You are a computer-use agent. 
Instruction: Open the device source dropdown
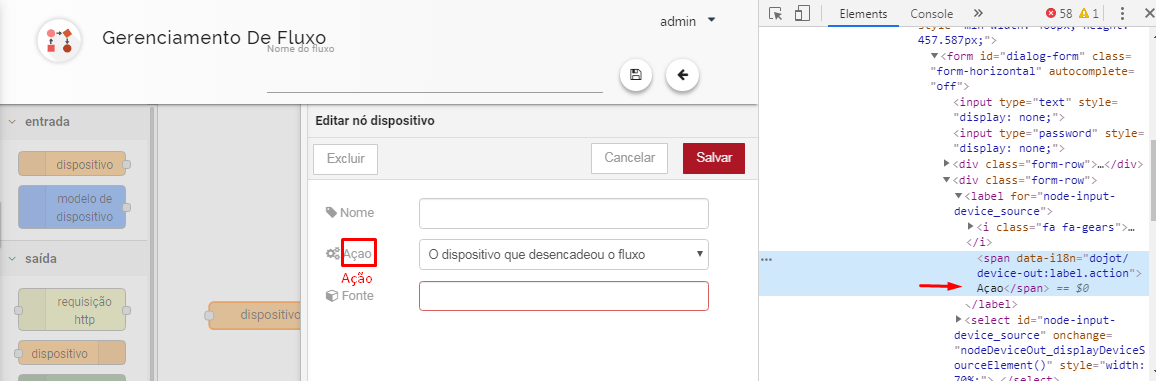[563, 255]
